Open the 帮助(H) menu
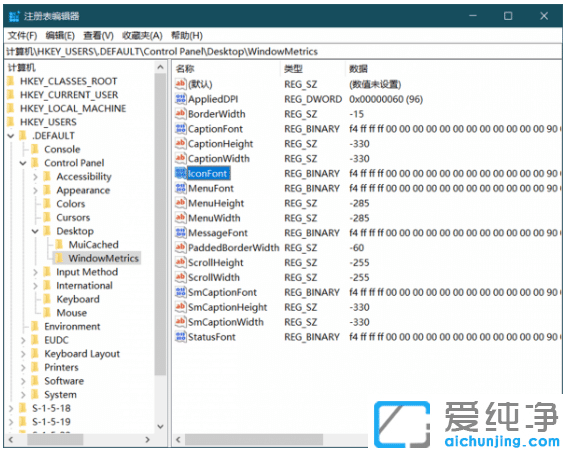The image size is (568, 454). 187,36
